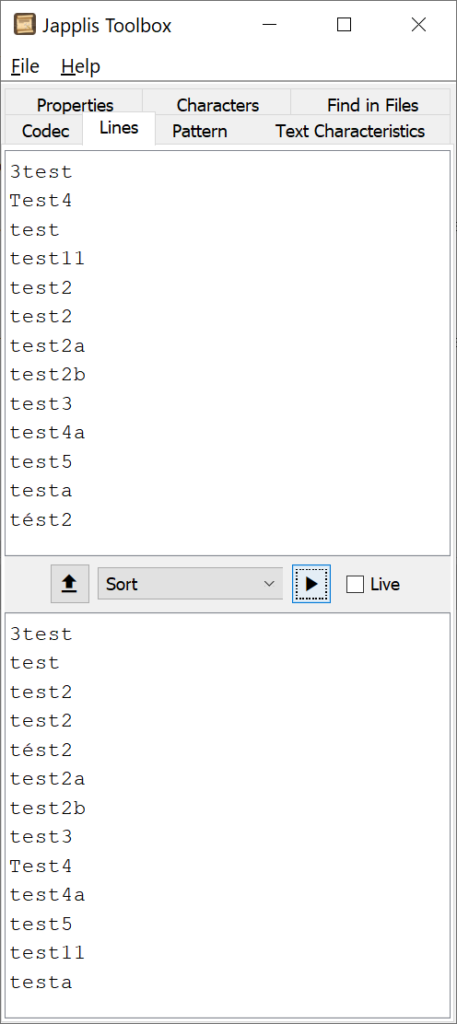Switch to the Characters tab

click(217, 104)
